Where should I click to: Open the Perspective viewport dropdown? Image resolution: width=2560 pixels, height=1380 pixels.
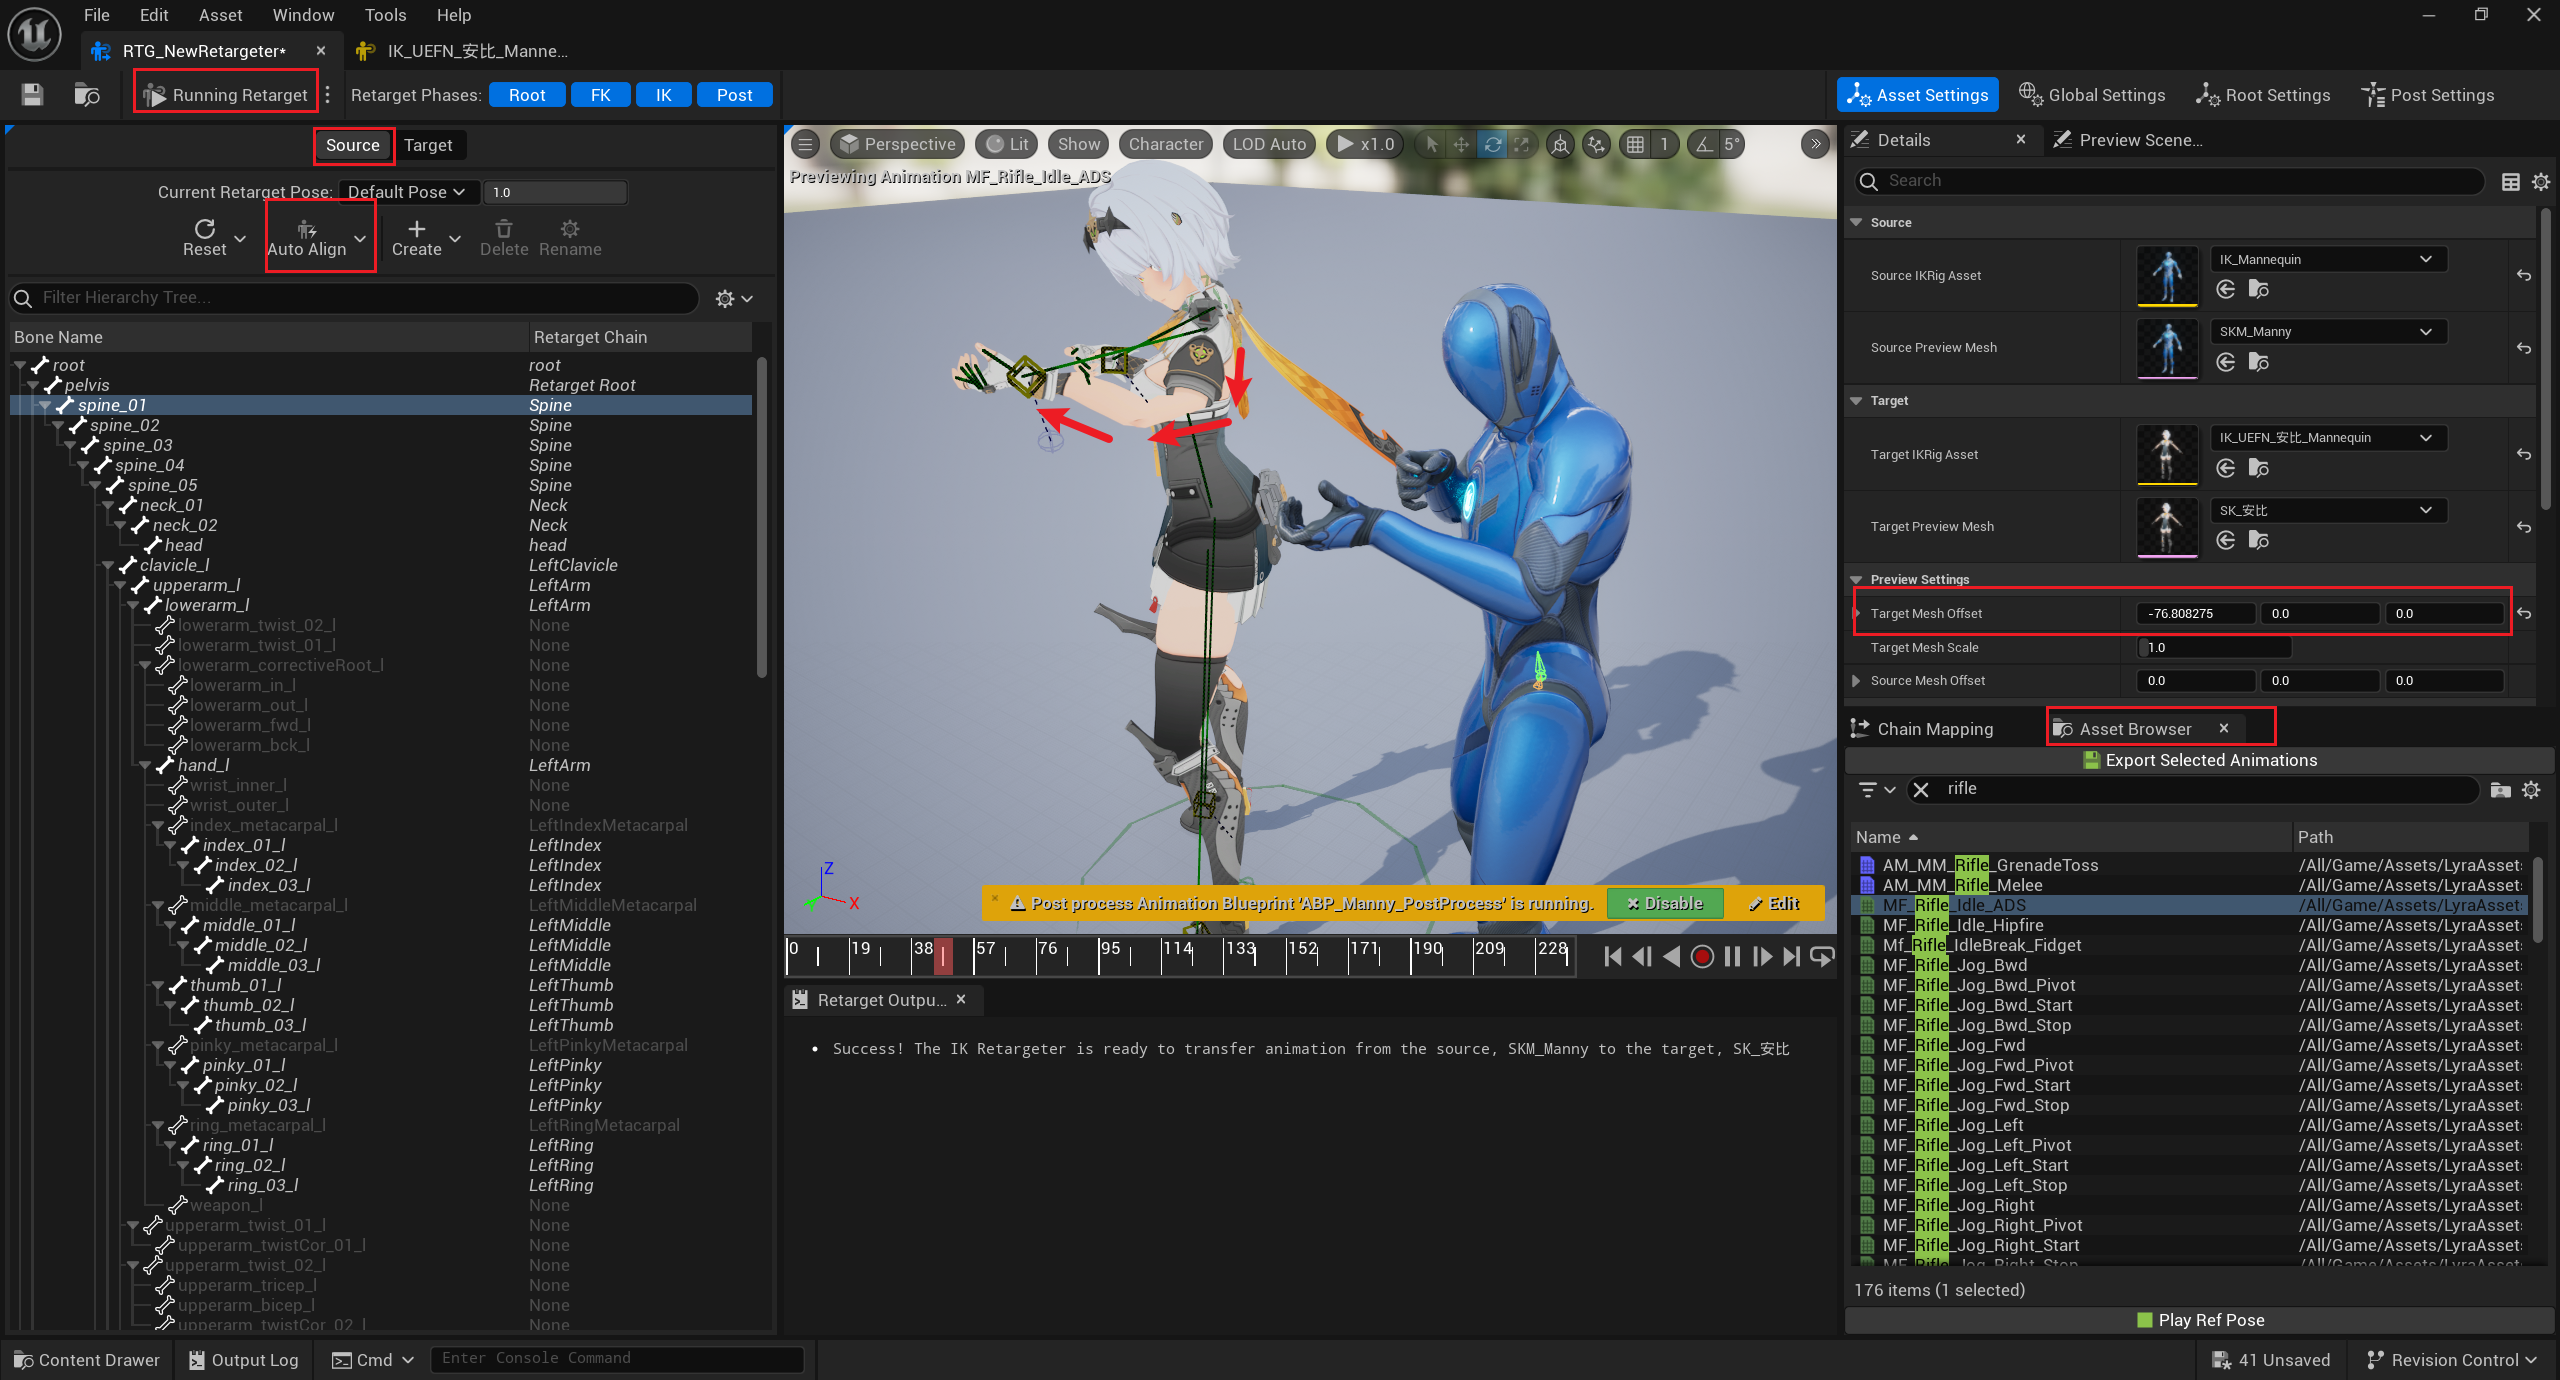click(897, 143)
